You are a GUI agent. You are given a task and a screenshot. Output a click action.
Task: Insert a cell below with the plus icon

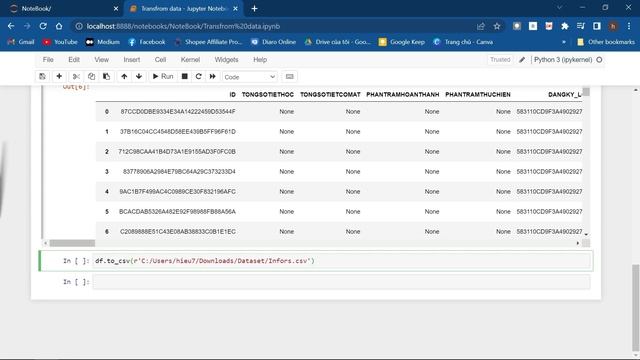point(59,76)
